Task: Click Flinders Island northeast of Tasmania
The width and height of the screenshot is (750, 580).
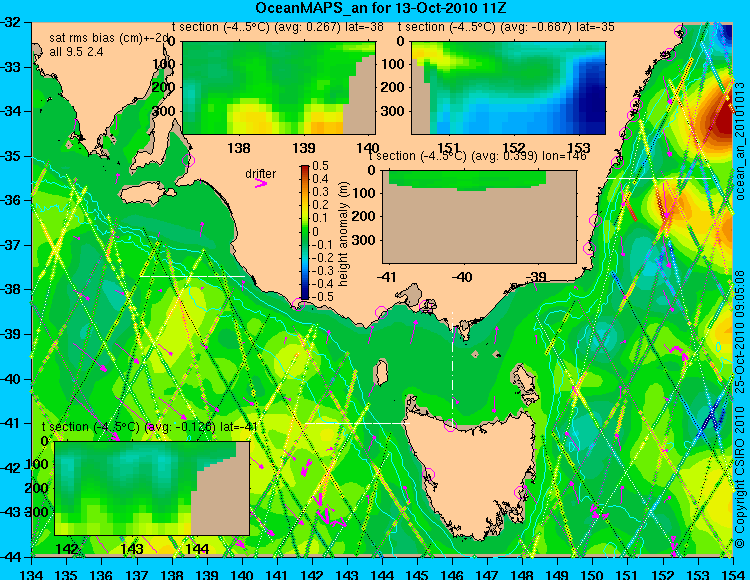Action: tap(524, 379)
